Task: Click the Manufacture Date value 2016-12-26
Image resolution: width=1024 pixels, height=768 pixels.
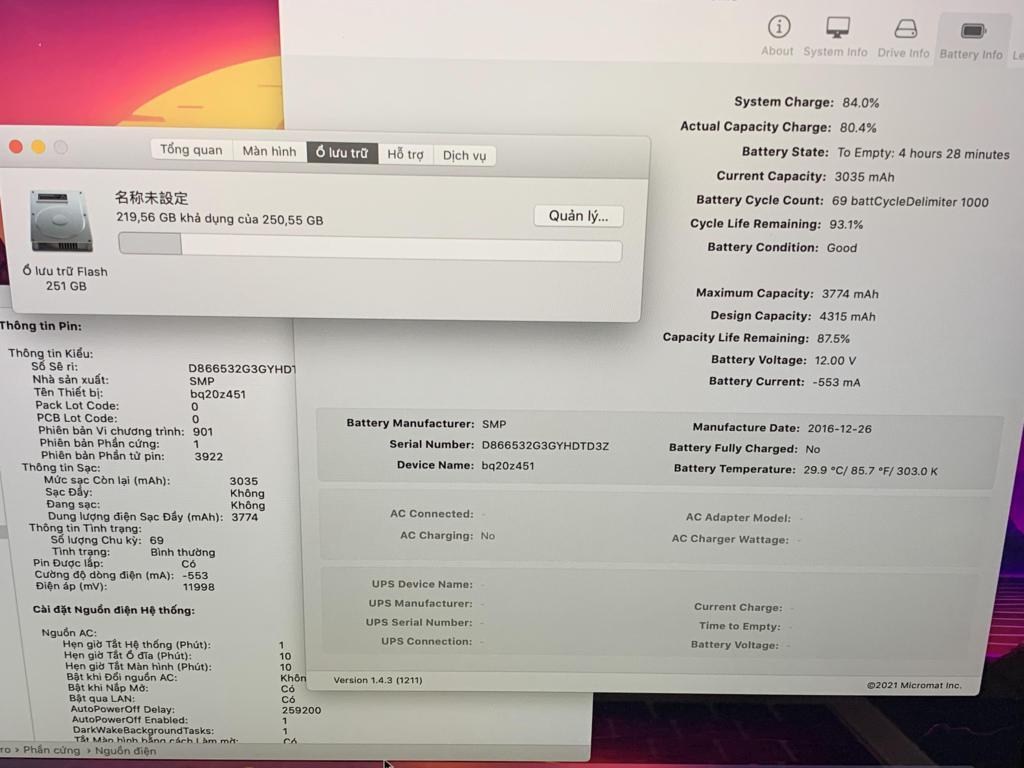Action: click(x=840, y=429)
